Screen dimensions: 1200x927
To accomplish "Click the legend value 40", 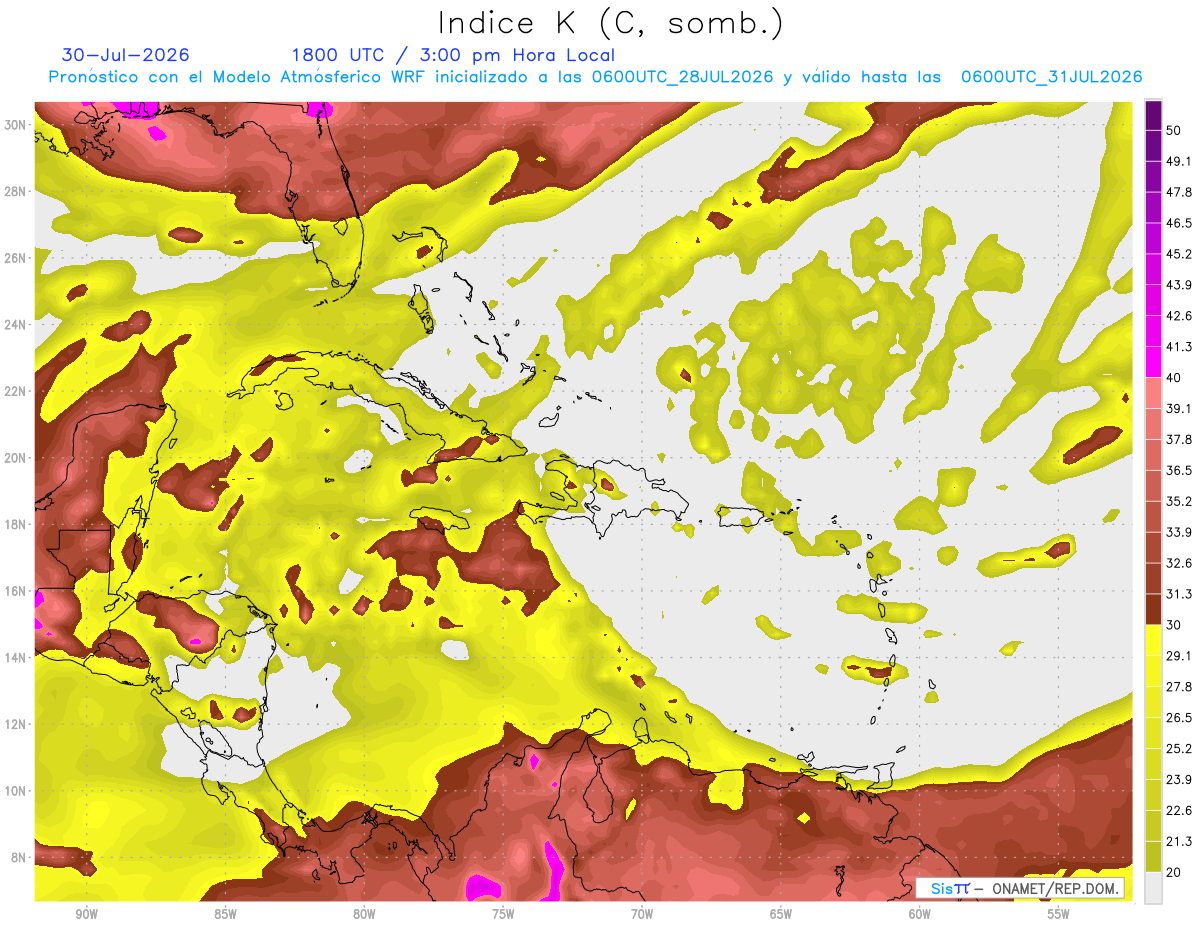I will tap(1175, 377).
